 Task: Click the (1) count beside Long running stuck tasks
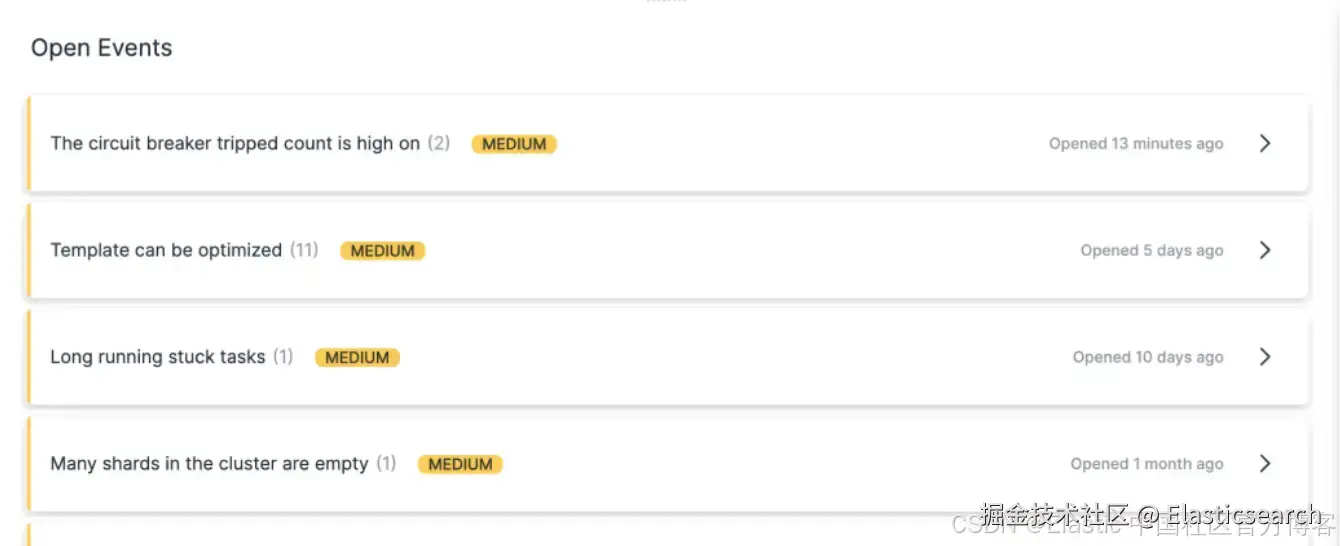pyautogui.click(x=283, y=357)
